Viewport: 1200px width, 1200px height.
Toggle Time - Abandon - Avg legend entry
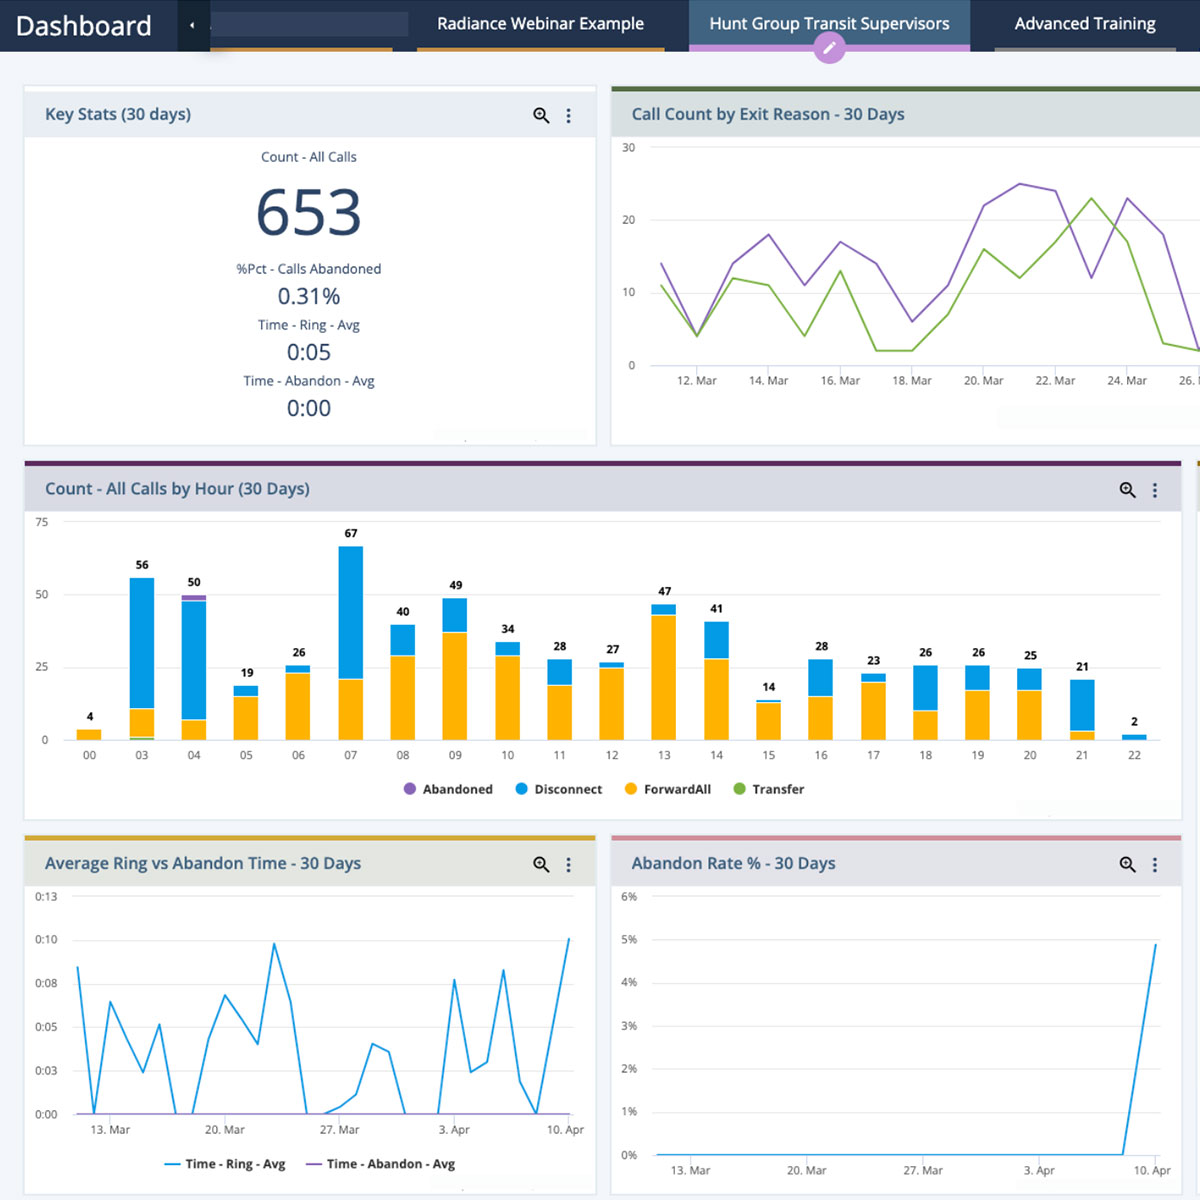point(380,1164)
